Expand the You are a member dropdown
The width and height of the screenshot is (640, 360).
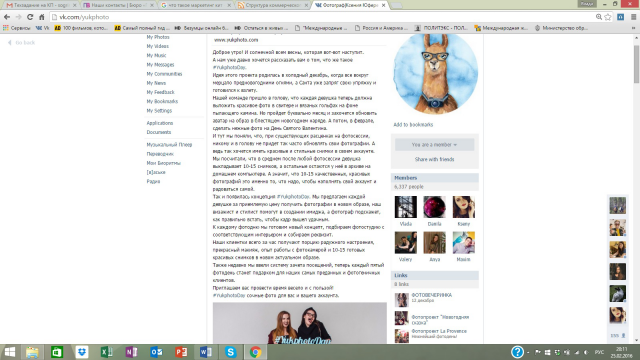point(434,144)
